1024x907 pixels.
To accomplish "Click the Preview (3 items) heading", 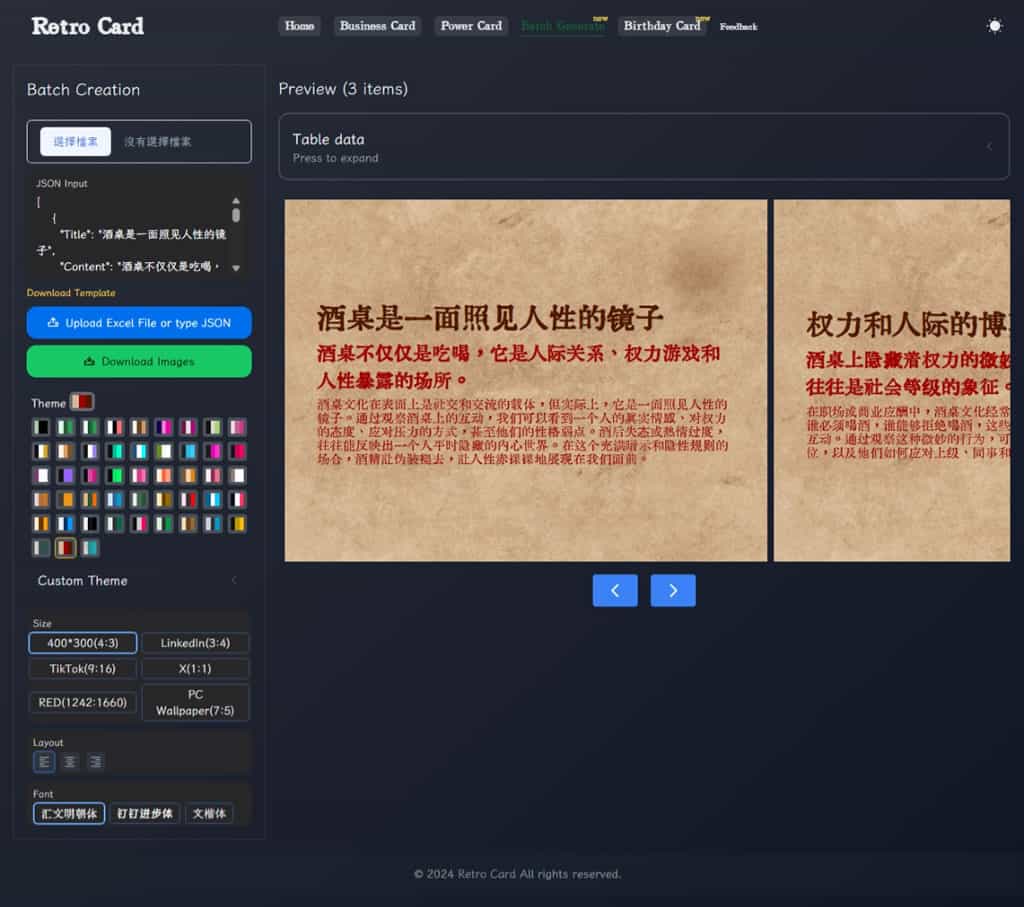I will (x=343, y=89).
